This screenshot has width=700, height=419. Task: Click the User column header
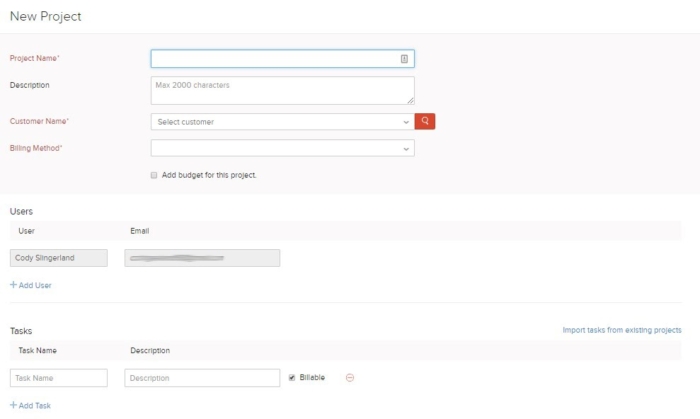pyautogui.click(x=27, y=231)
